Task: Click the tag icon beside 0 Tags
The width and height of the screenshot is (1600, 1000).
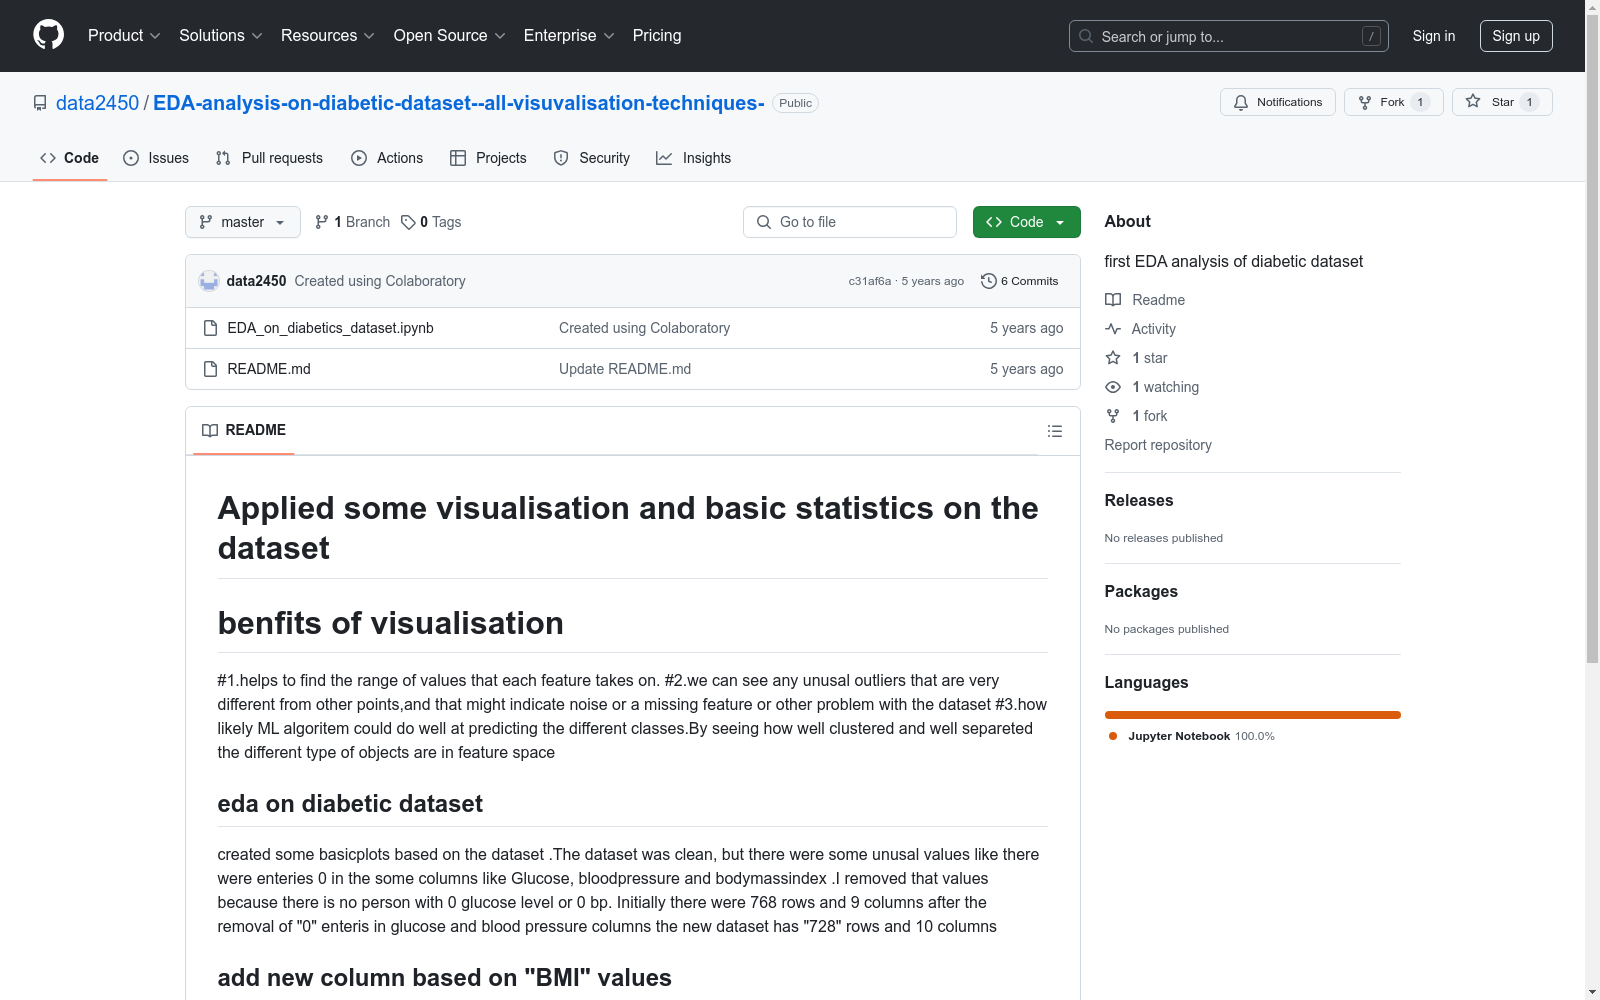Action: tap(408, 222)
